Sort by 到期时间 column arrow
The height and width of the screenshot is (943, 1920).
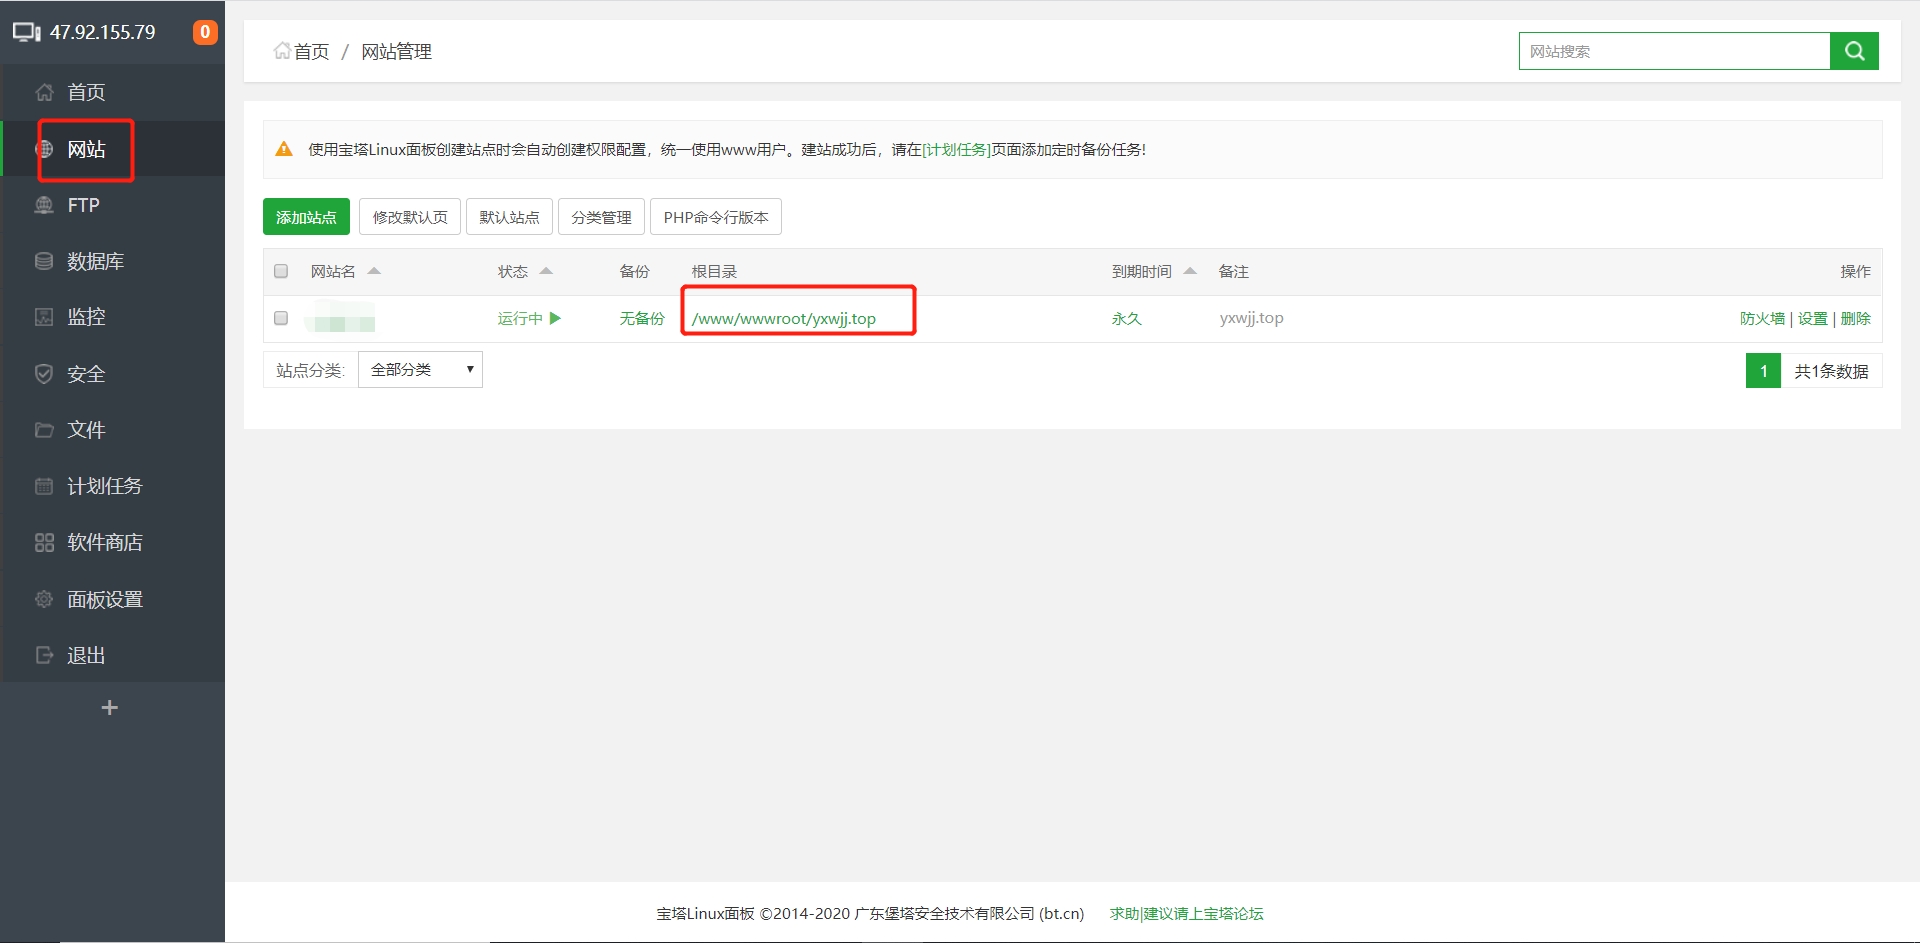(x=1190, y=271)
